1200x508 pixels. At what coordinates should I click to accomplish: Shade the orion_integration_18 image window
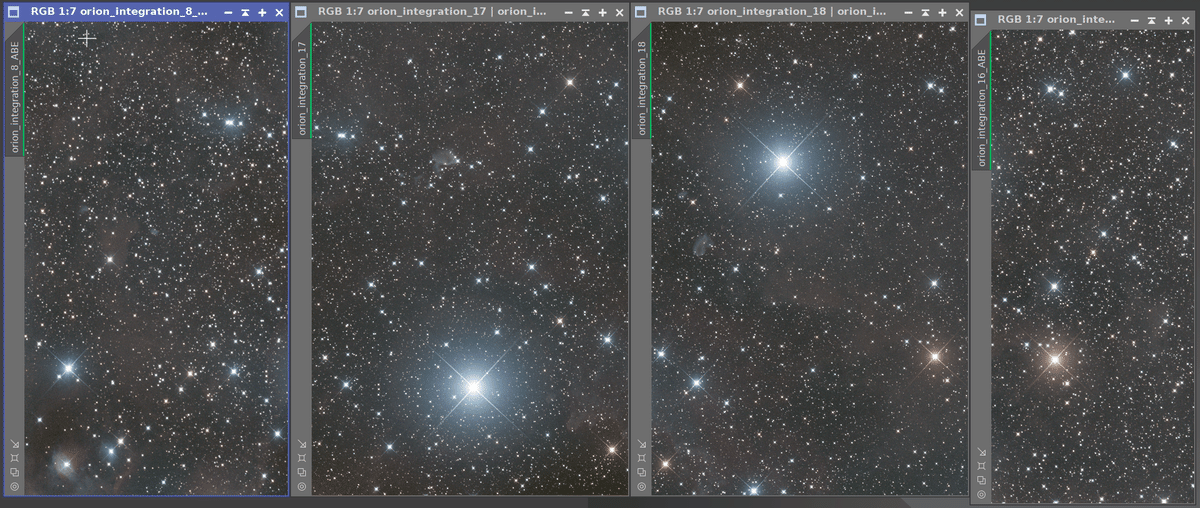pyautogui.click(x=925, y=12)
